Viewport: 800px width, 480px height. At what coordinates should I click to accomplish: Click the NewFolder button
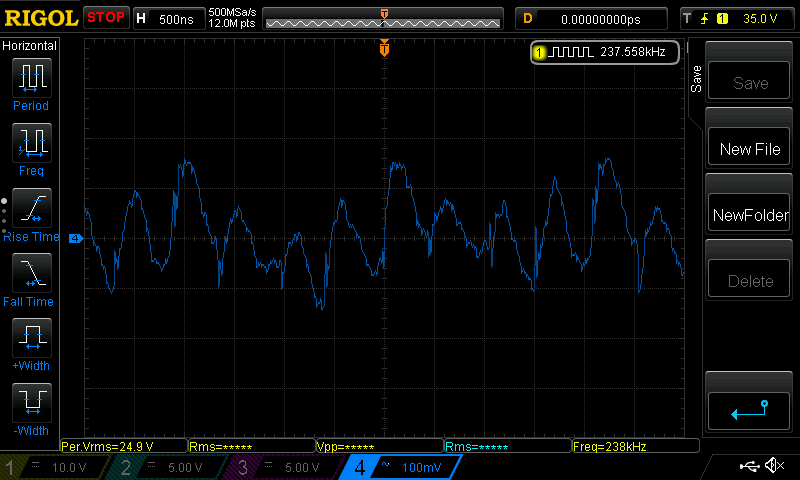(x=749, y=215)
